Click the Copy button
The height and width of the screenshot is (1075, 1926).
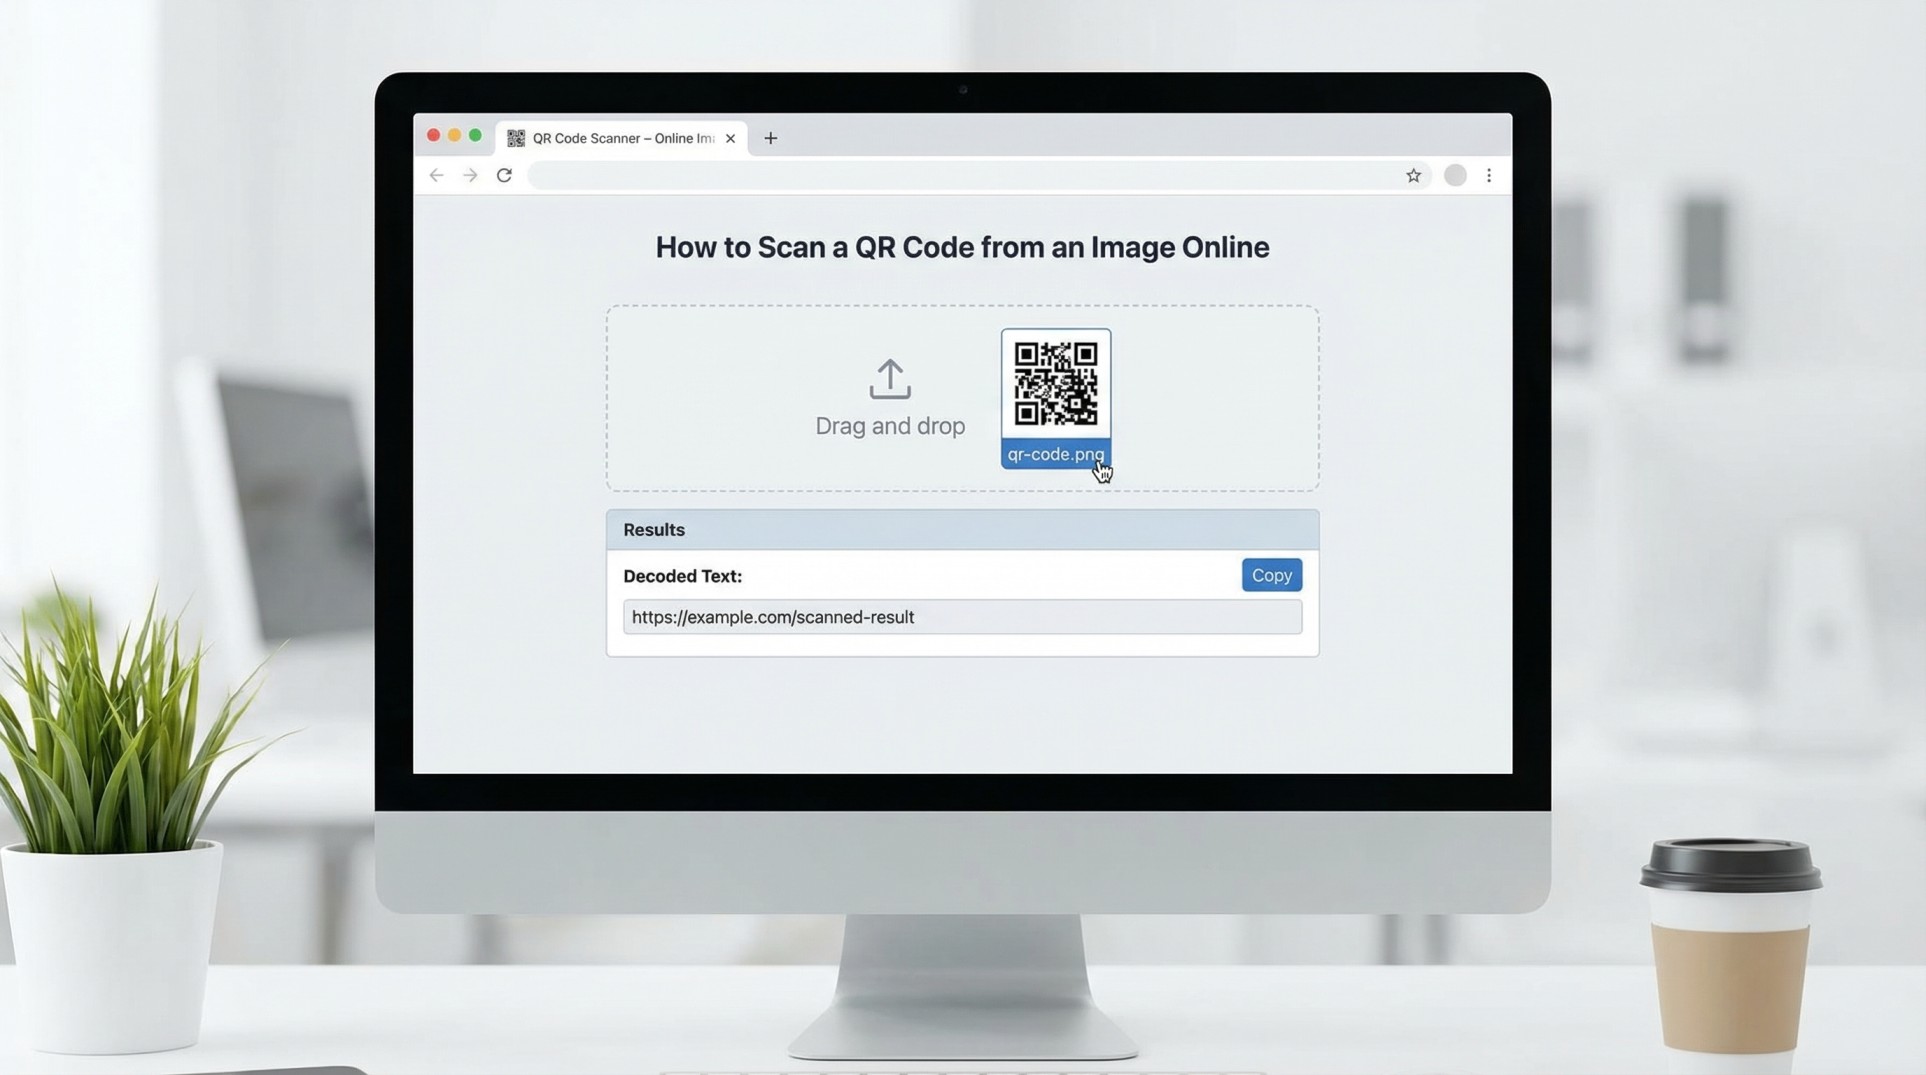point(1270,575)
